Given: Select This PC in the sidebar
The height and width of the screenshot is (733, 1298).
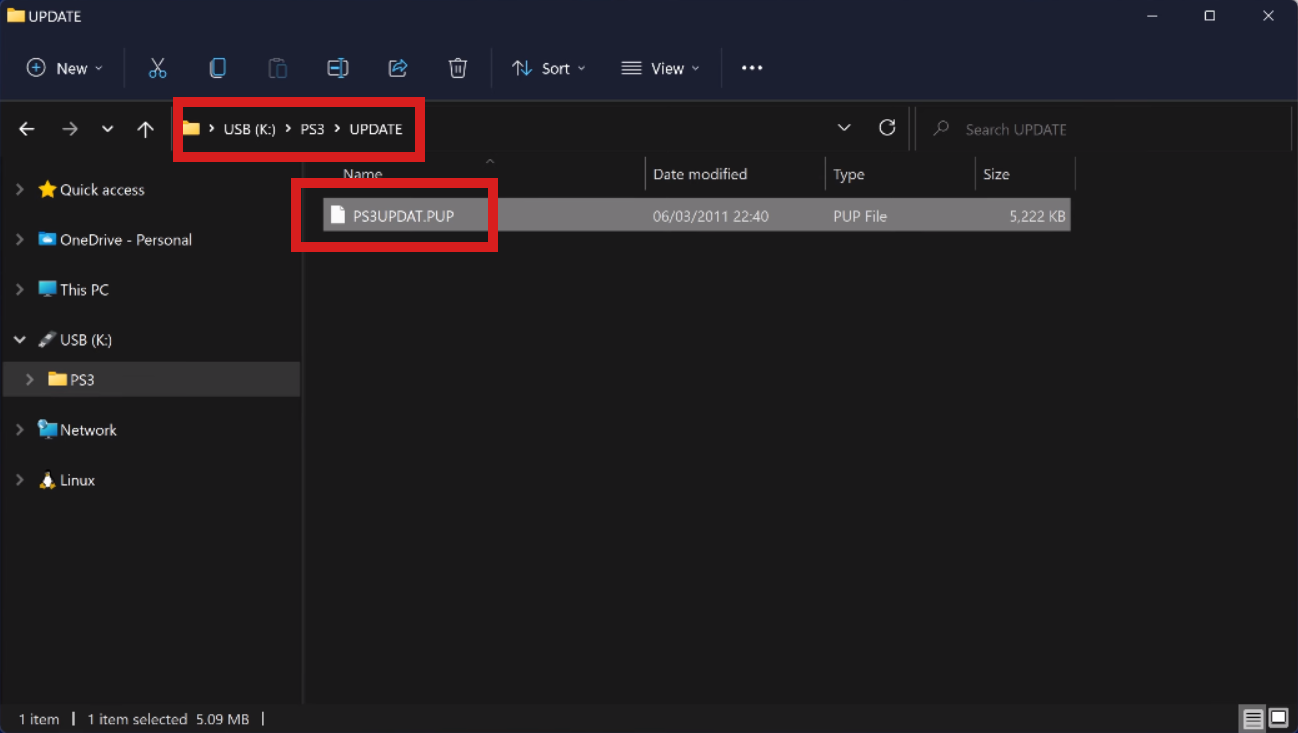Looking at the screenshot, I should click(84, 290).
